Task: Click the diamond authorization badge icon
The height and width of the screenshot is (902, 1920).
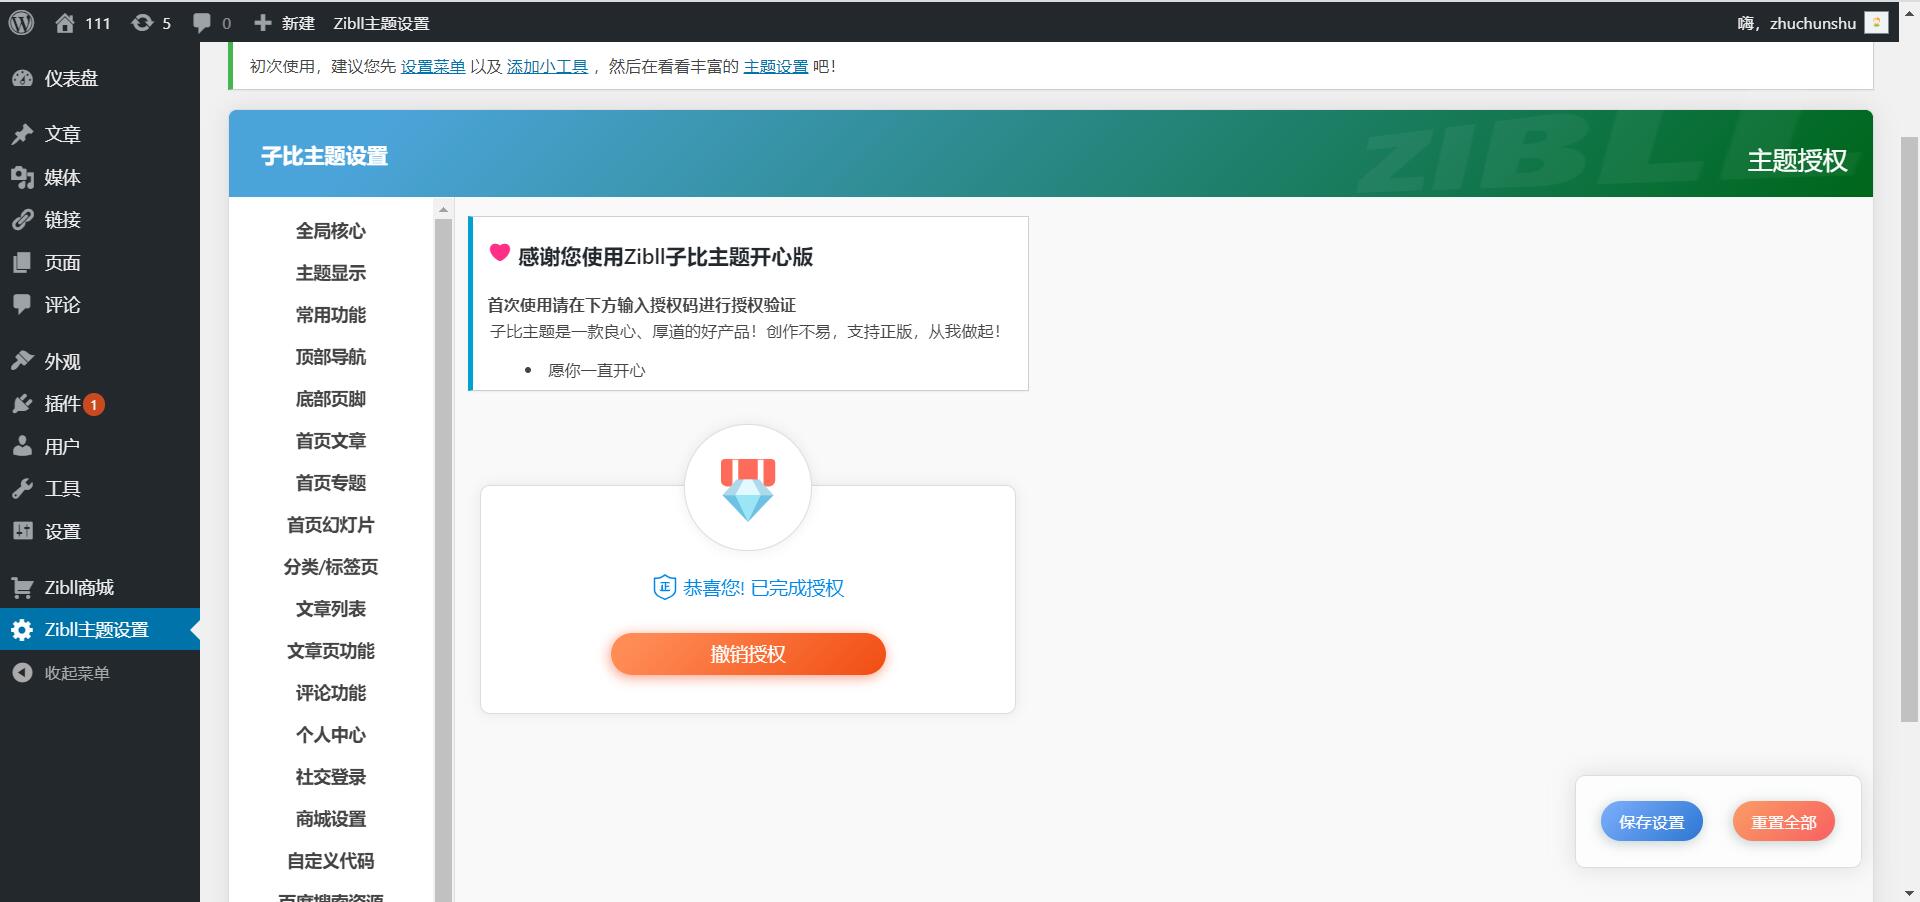Action: pos(748,488)
